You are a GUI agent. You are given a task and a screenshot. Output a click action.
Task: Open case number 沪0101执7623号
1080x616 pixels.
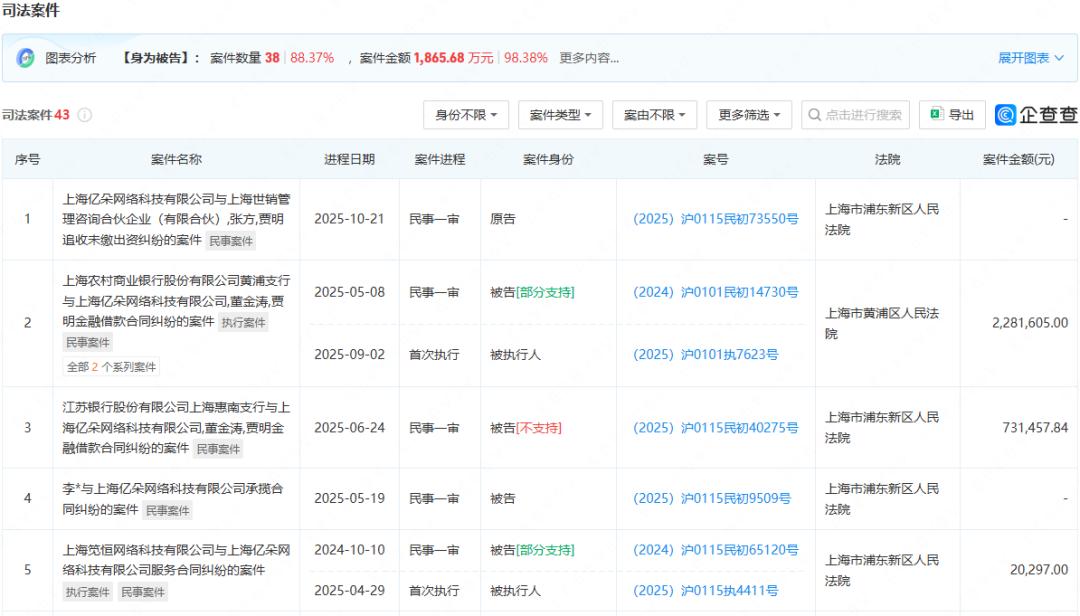click(706, 354)
